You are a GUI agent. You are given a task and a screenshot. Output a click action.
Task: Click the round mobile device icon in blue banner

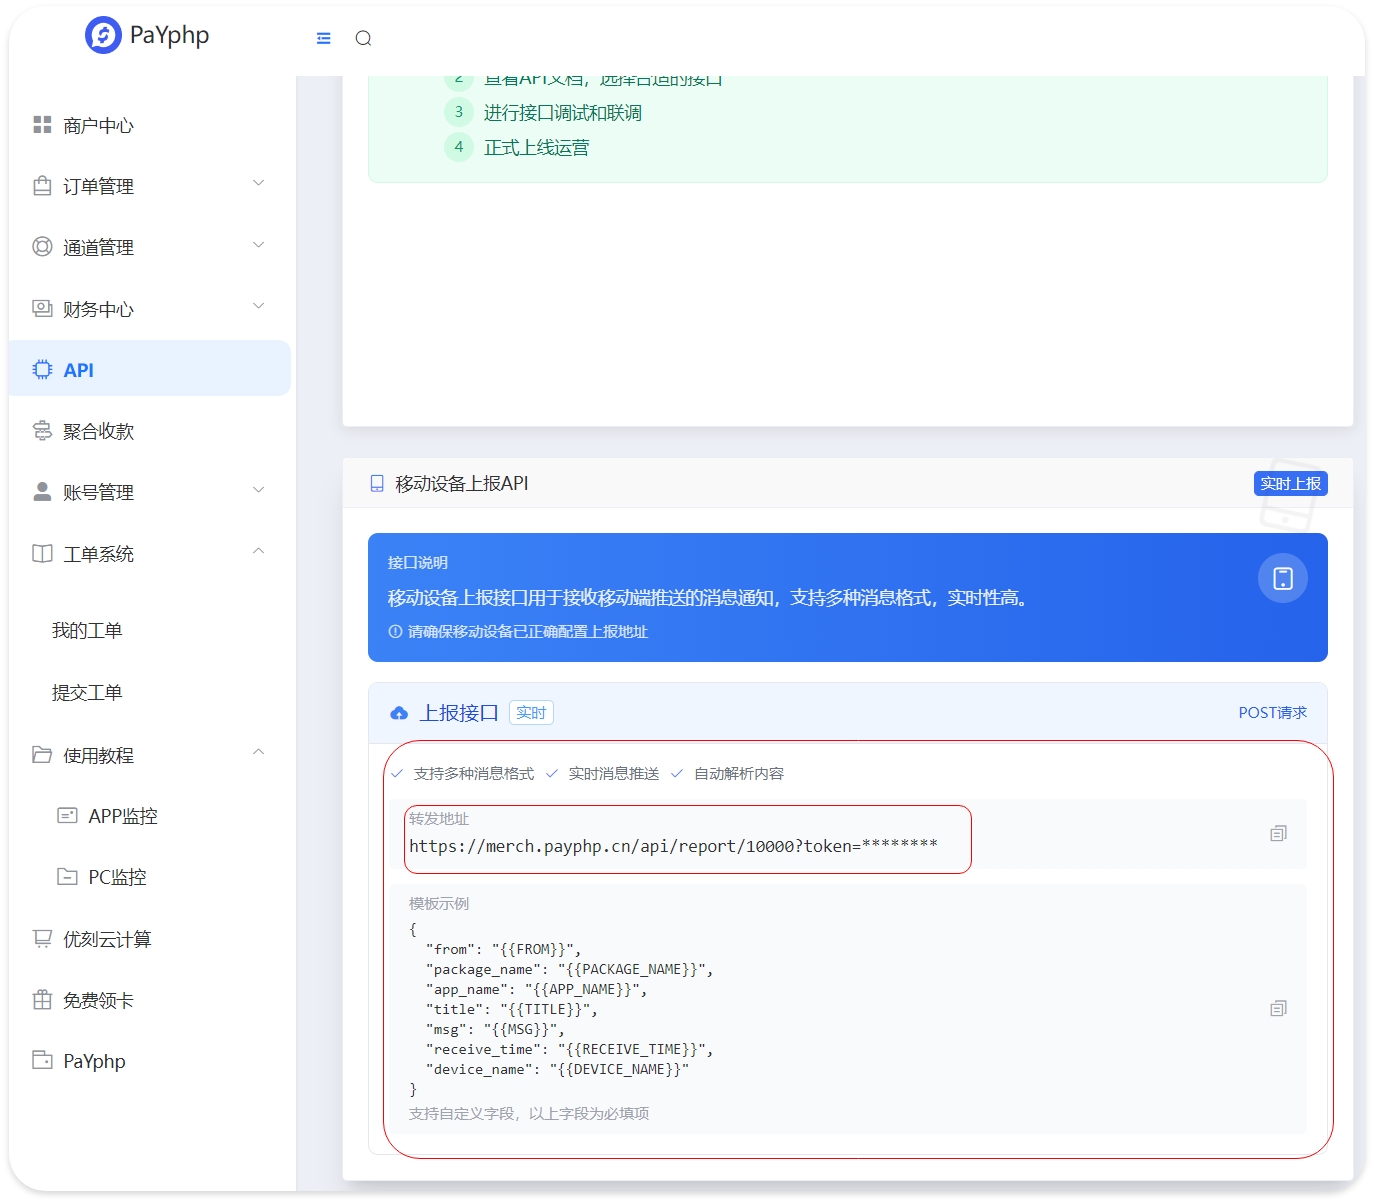(1282, 578)
